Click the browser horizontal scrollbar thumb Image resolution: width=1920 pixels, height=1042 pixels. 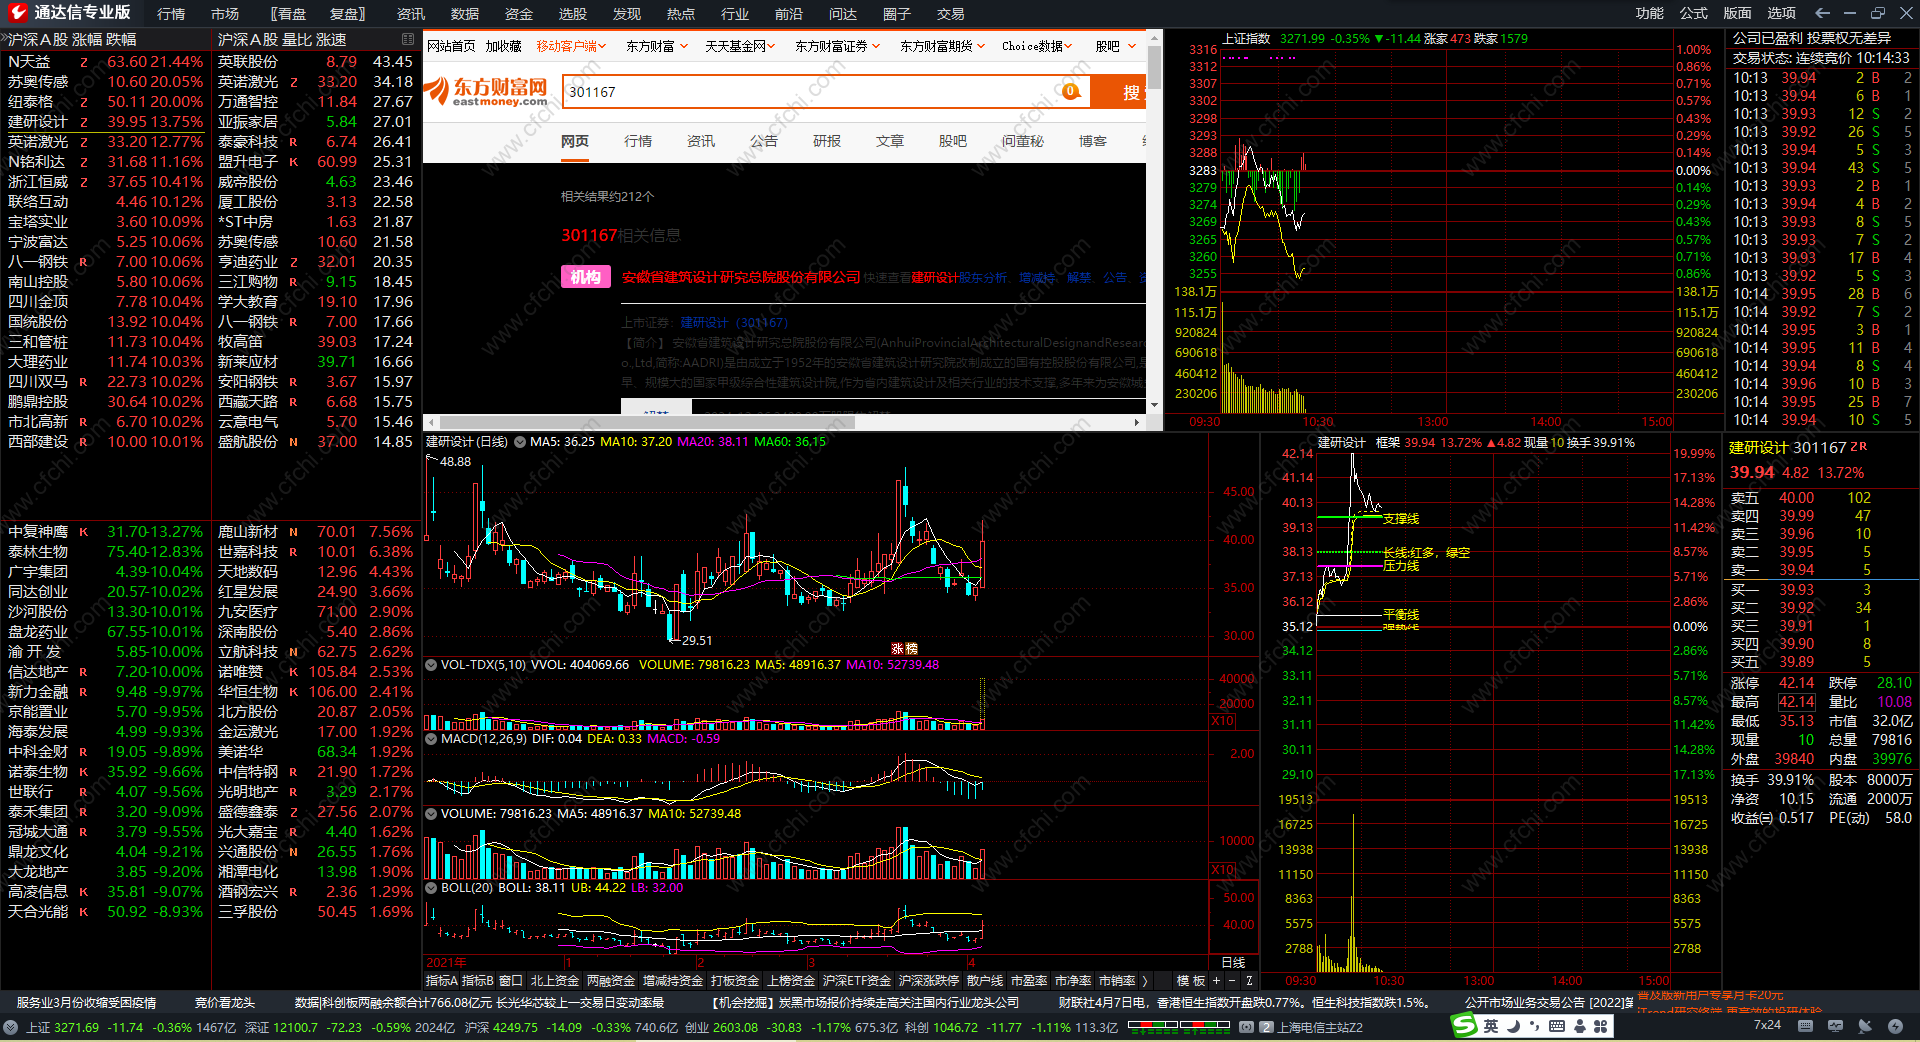click(647, 422)
